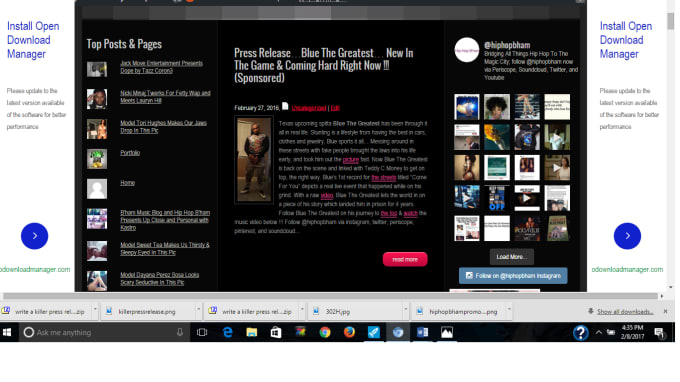Click Load More on the Instagram feed
Screen dimensions: 680x382
point(512,257)
